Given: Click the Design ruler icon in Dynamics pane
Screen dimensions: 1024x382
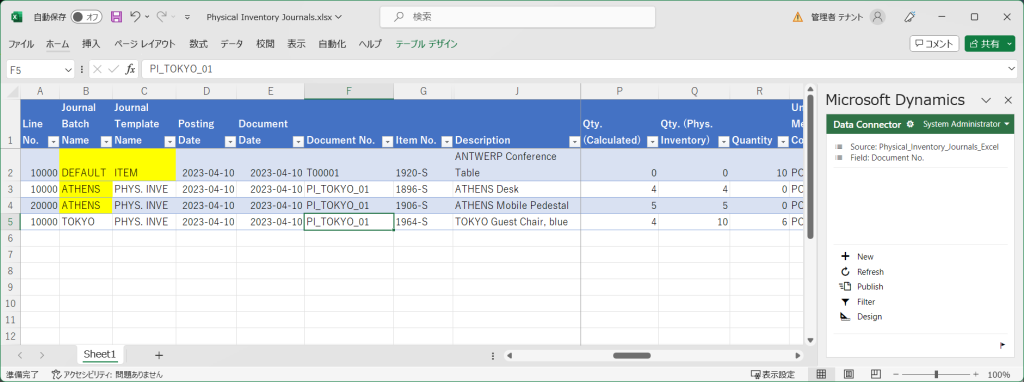Looking at the screenshot, I should pyautogui.click(x=845, y=317).
